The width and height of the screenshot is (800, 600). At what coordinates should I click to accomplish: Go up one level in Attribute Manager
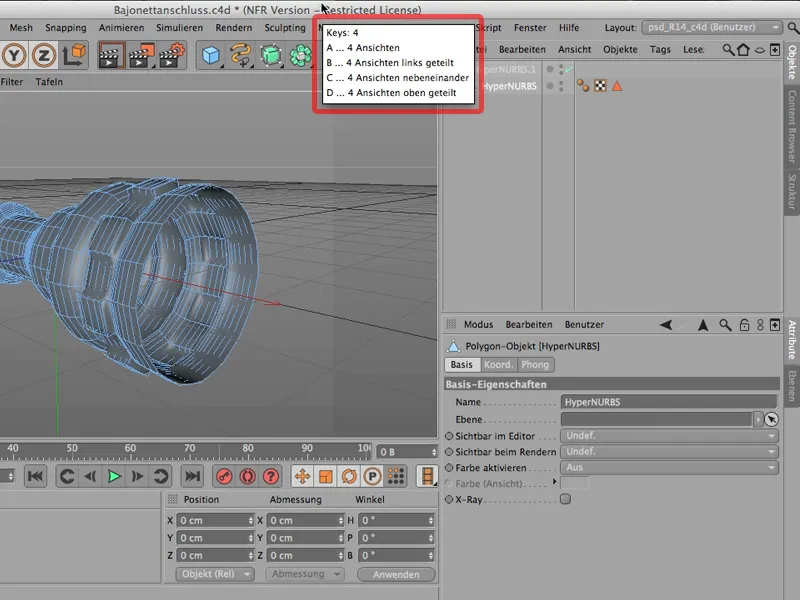703,324
